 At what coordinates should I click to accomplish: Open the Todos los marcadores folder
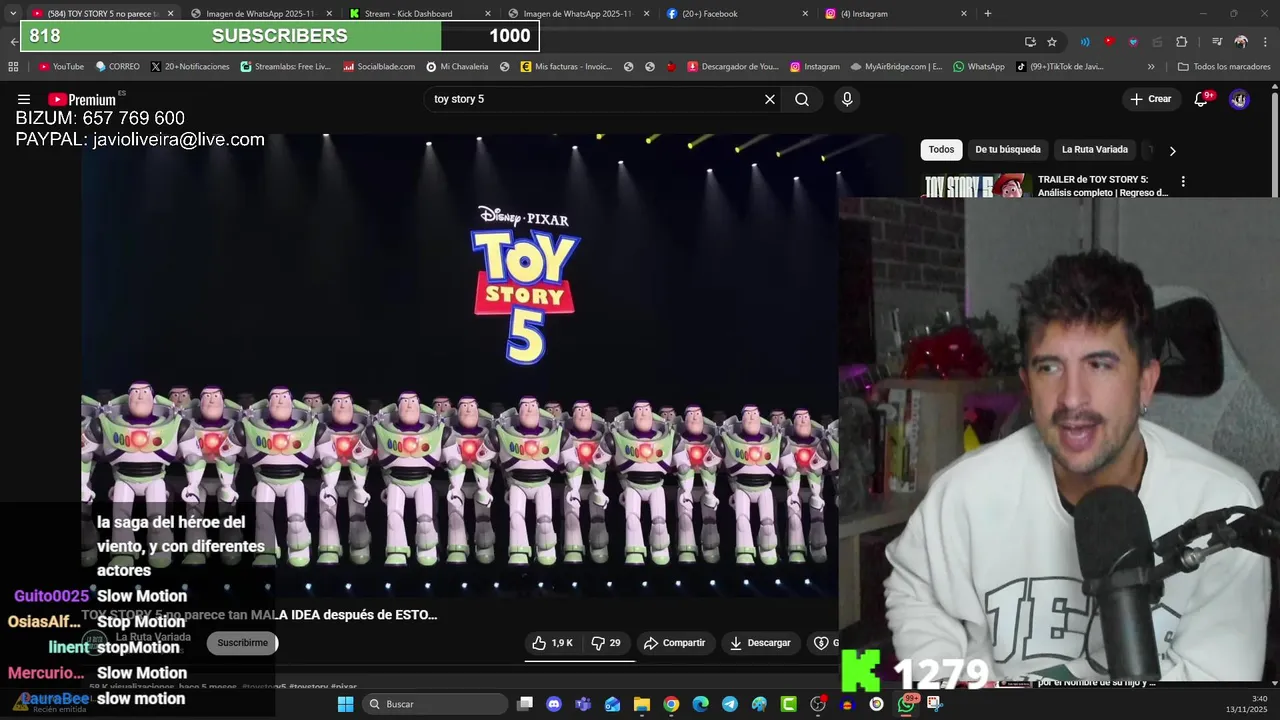(1224, 67)
